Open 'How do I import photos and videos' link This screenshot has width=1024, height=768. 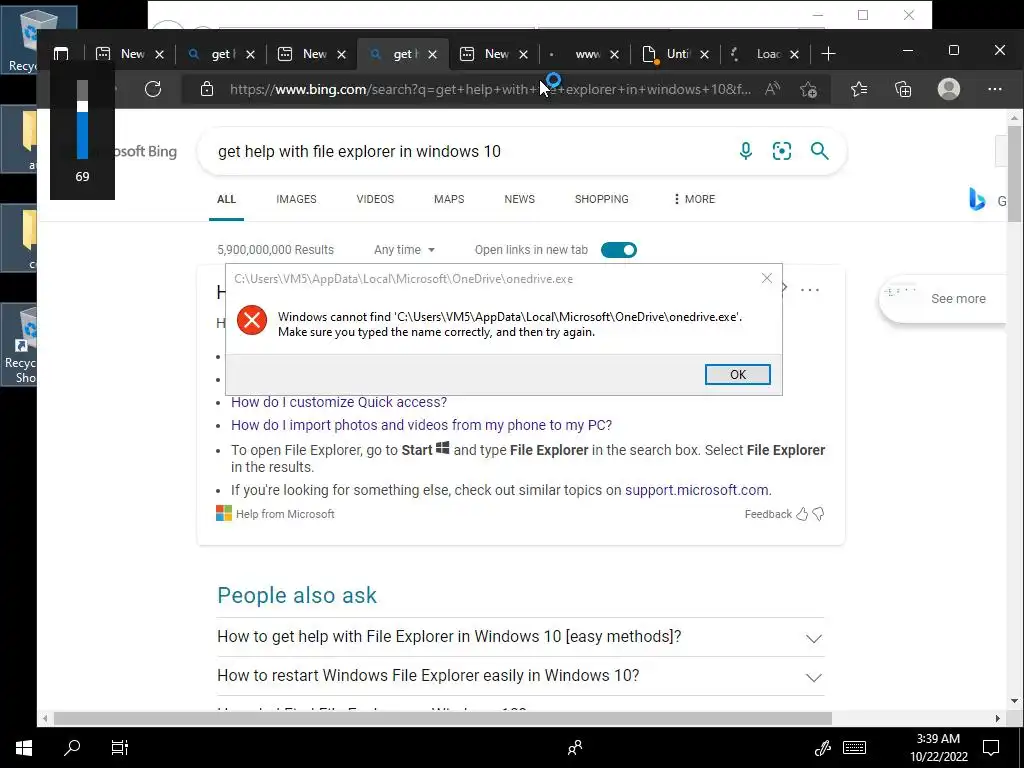[421, 425]
